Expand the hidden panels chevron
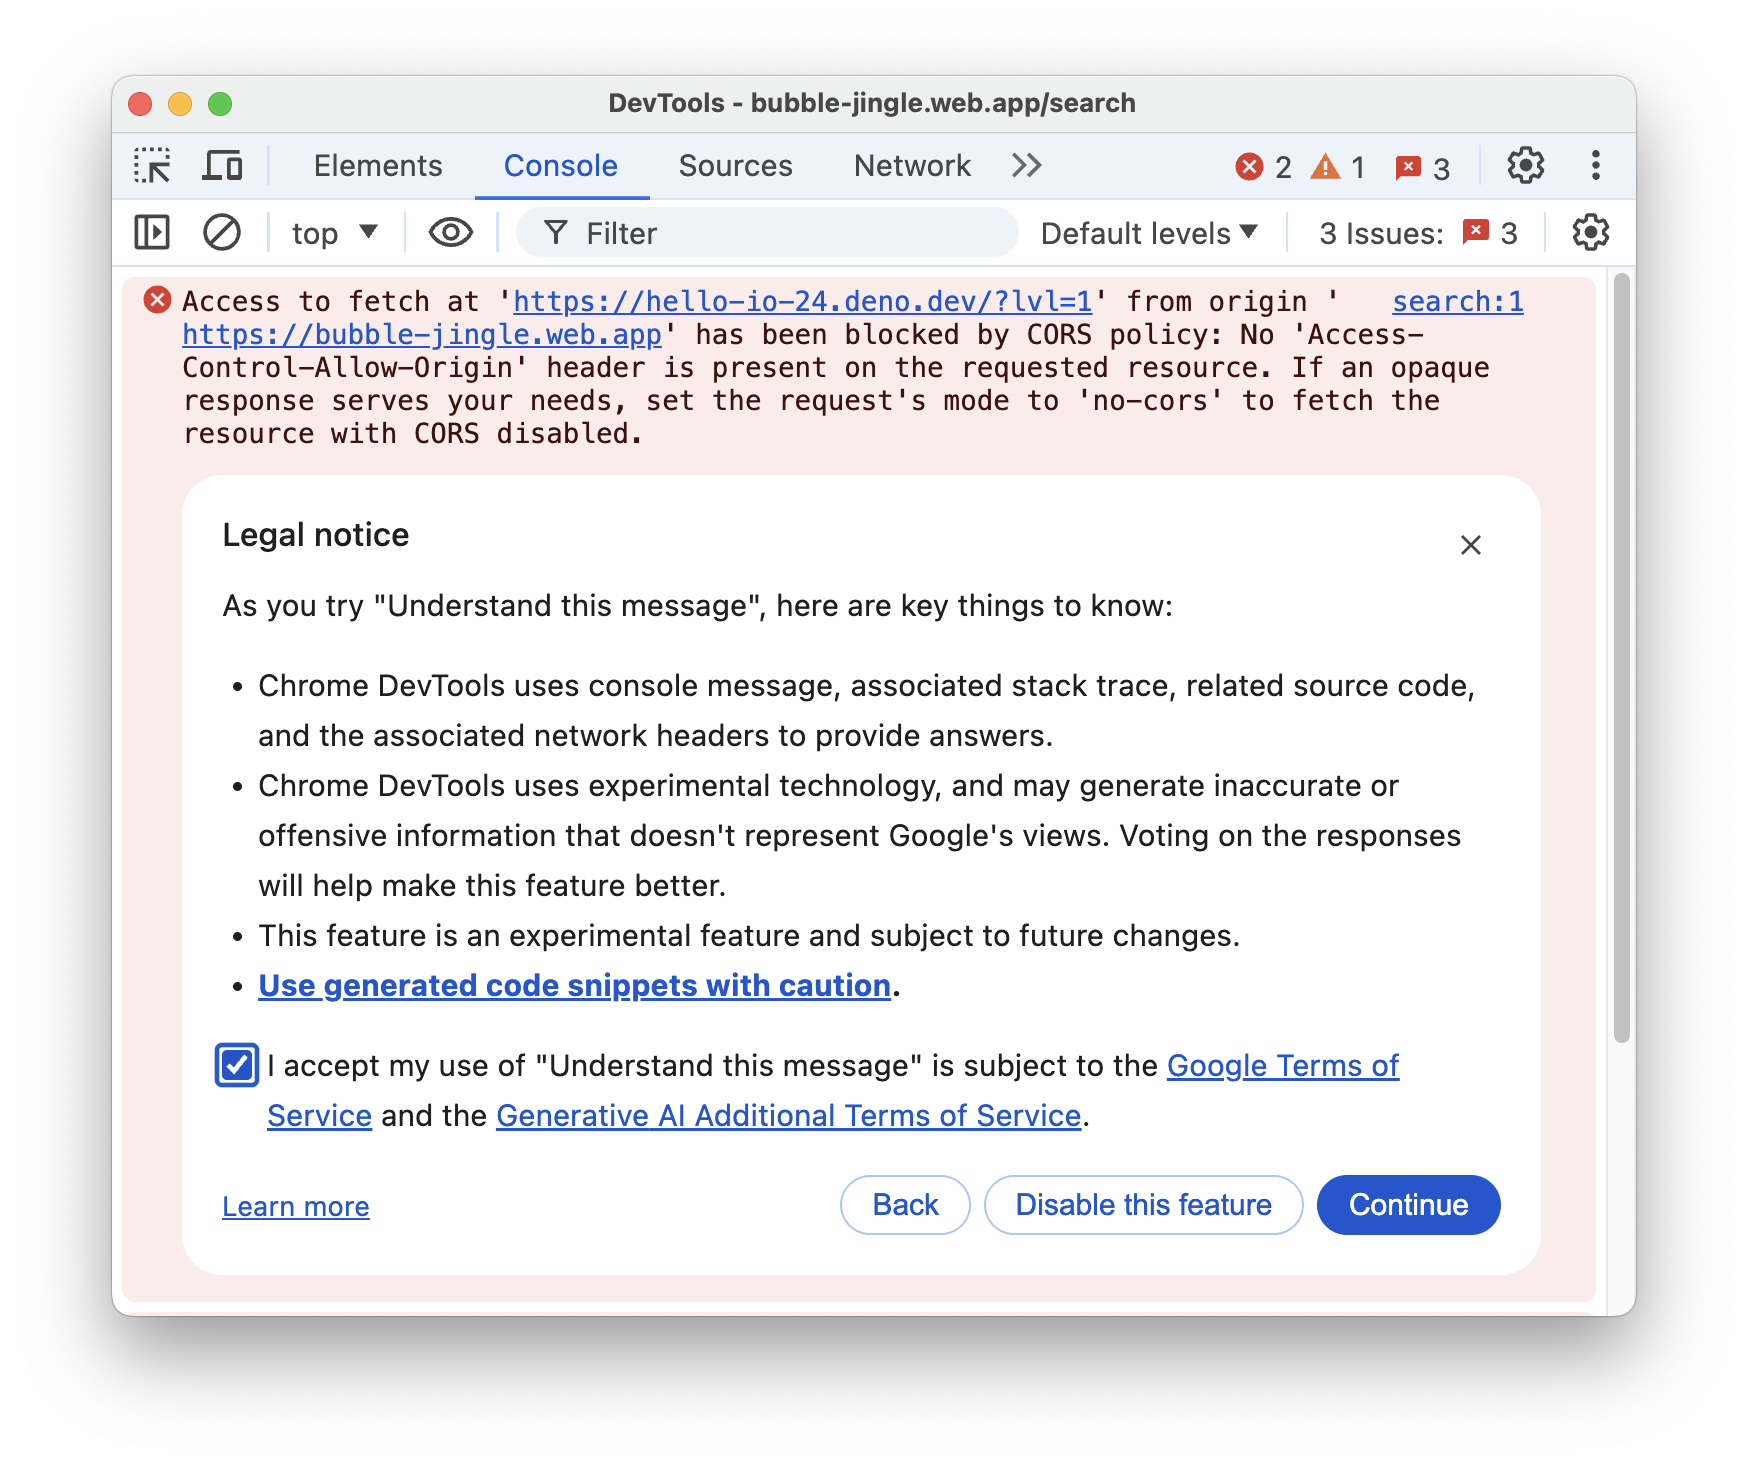Image resolution: width=1748 pixels, height=1464 pixels. (x=1025, y=165)
